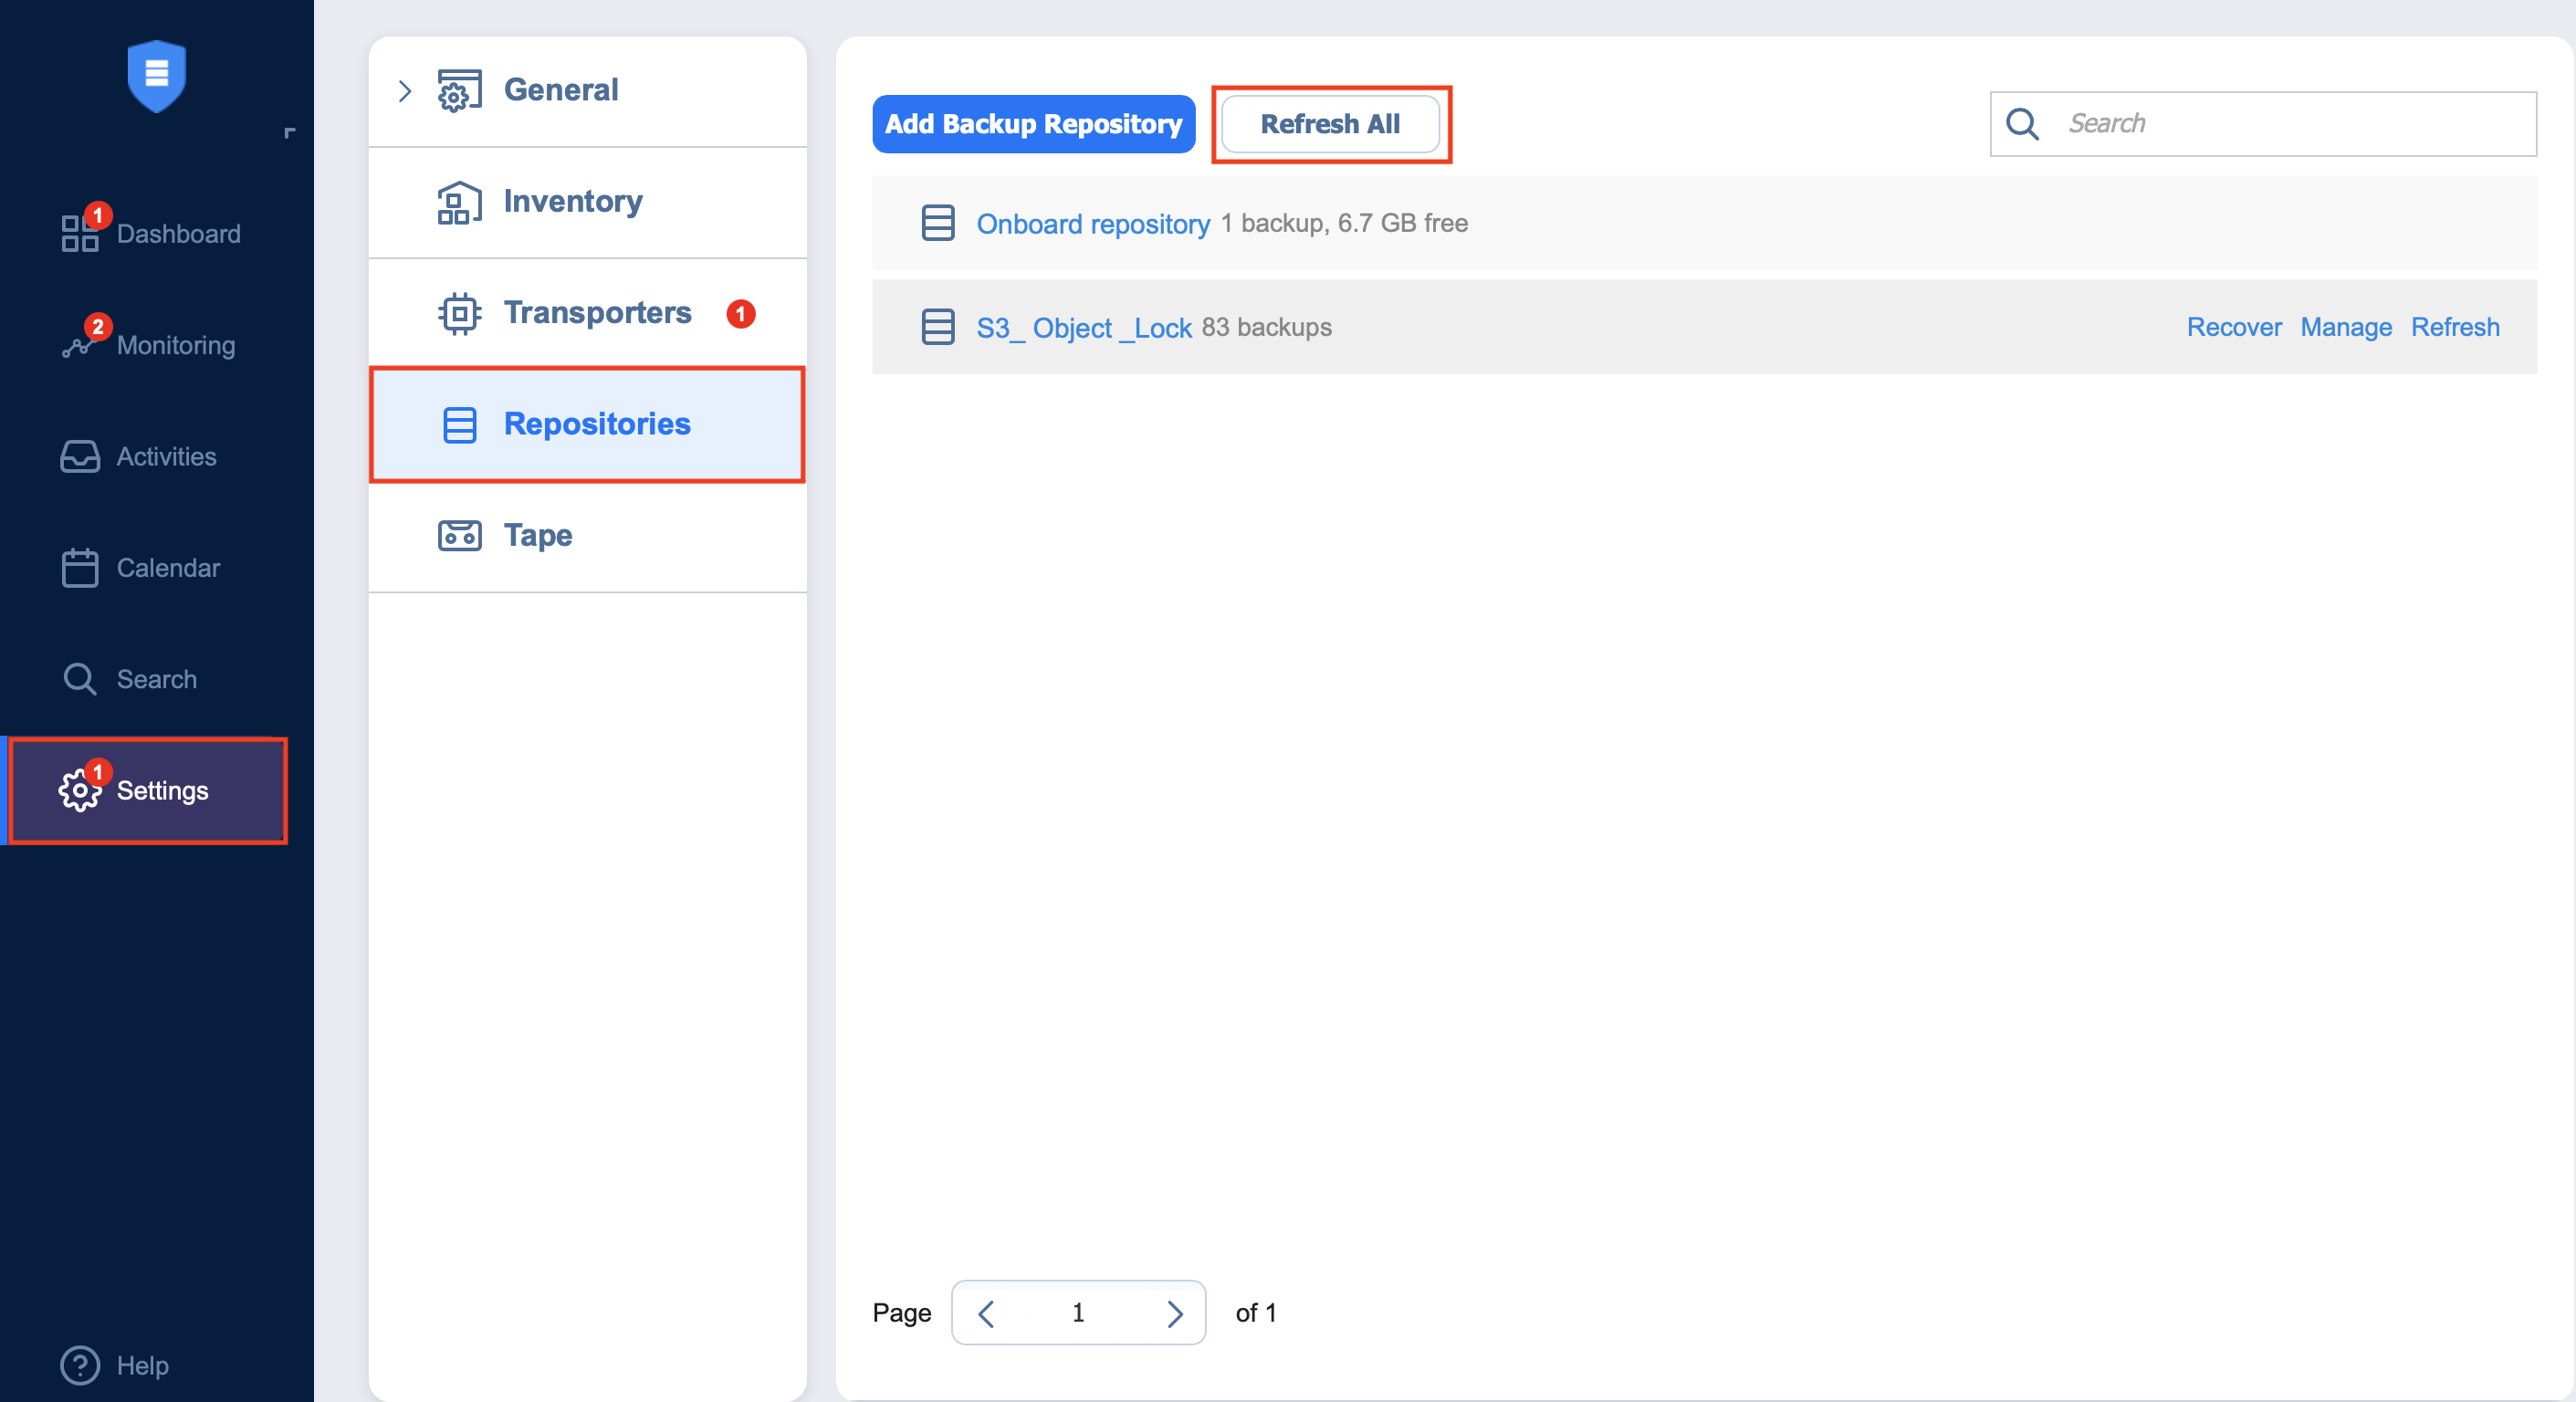Click the page number field showing 1
This screenshot has height=1402, width=2576.
(x=1078, y=1313)
